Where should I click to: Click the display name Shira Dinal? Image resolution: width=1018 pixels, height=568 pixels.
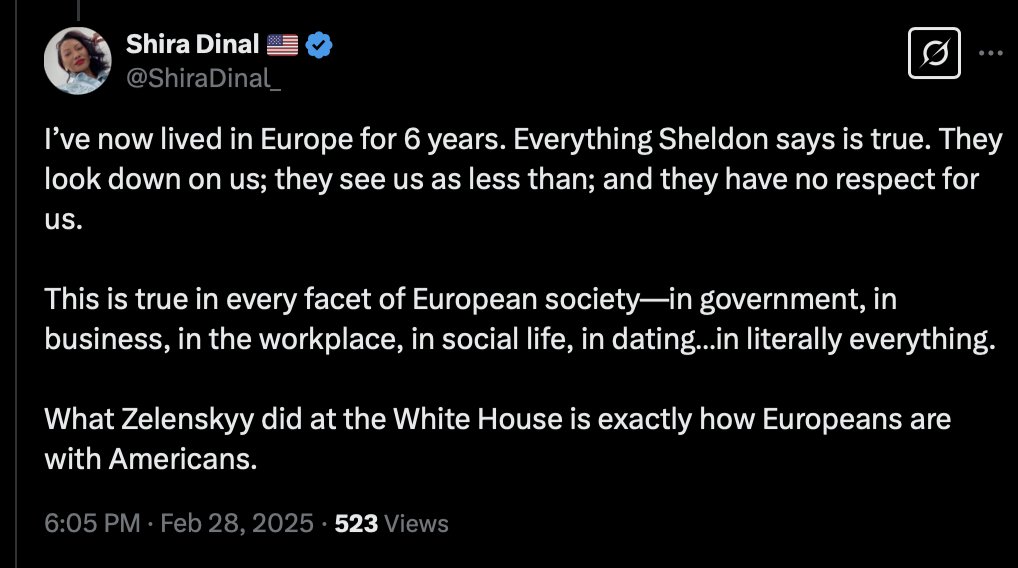pos(194,44)
